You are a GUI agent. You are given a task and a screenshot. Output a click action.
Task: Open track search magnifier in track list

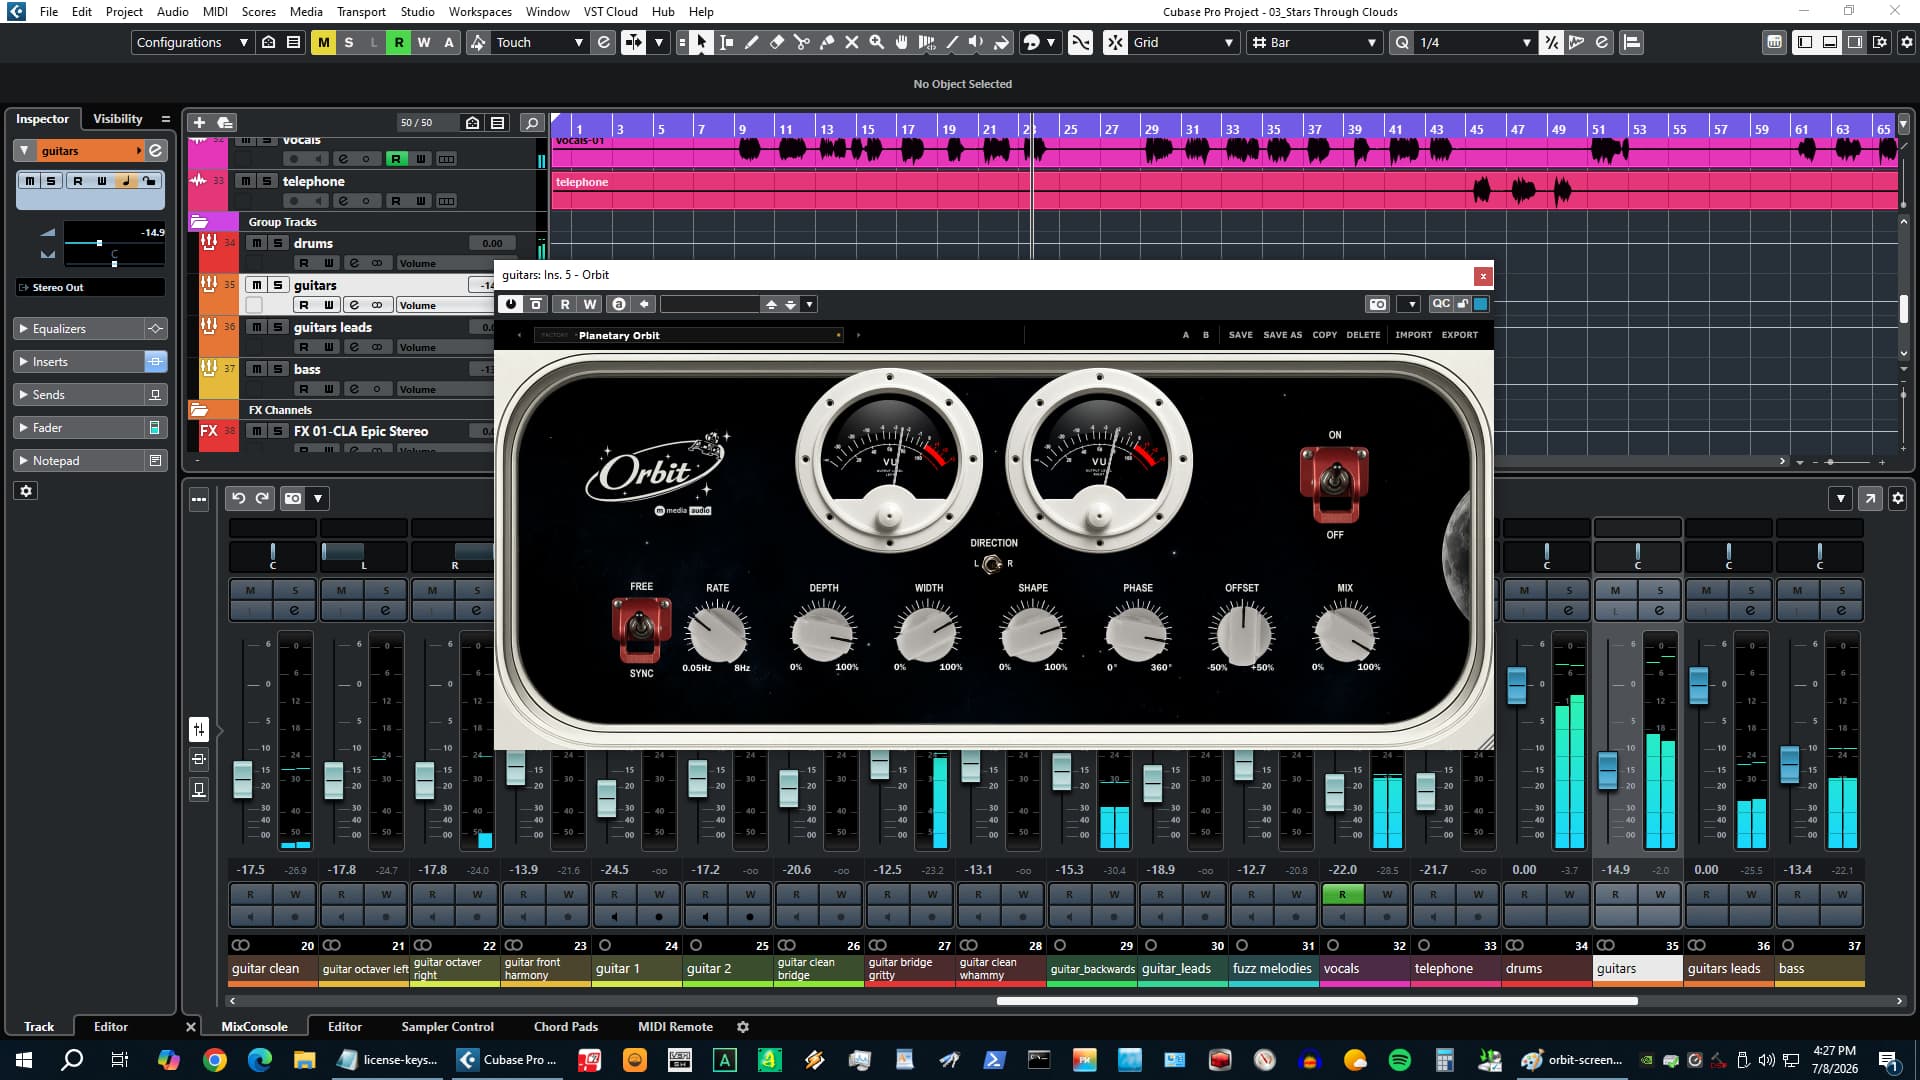click(x=532, y=122)
